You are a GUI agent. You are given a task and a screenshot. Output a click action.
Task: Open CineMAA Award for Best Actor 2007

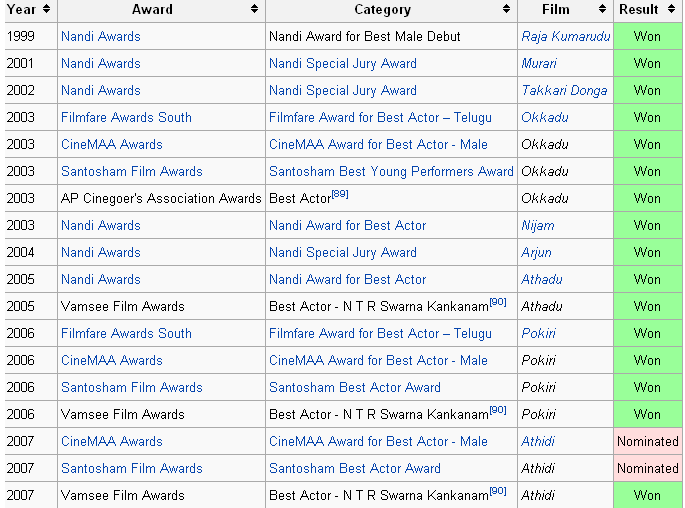[378, 442]
